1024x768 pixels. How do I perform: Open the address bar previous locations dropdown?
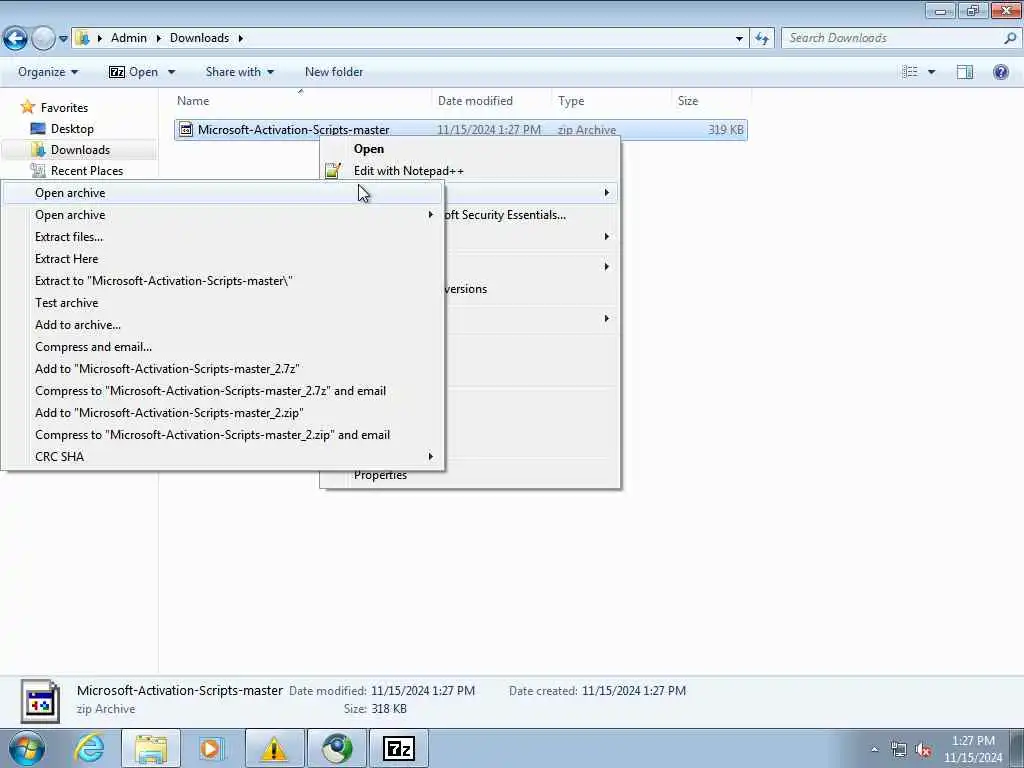point(739,38)
